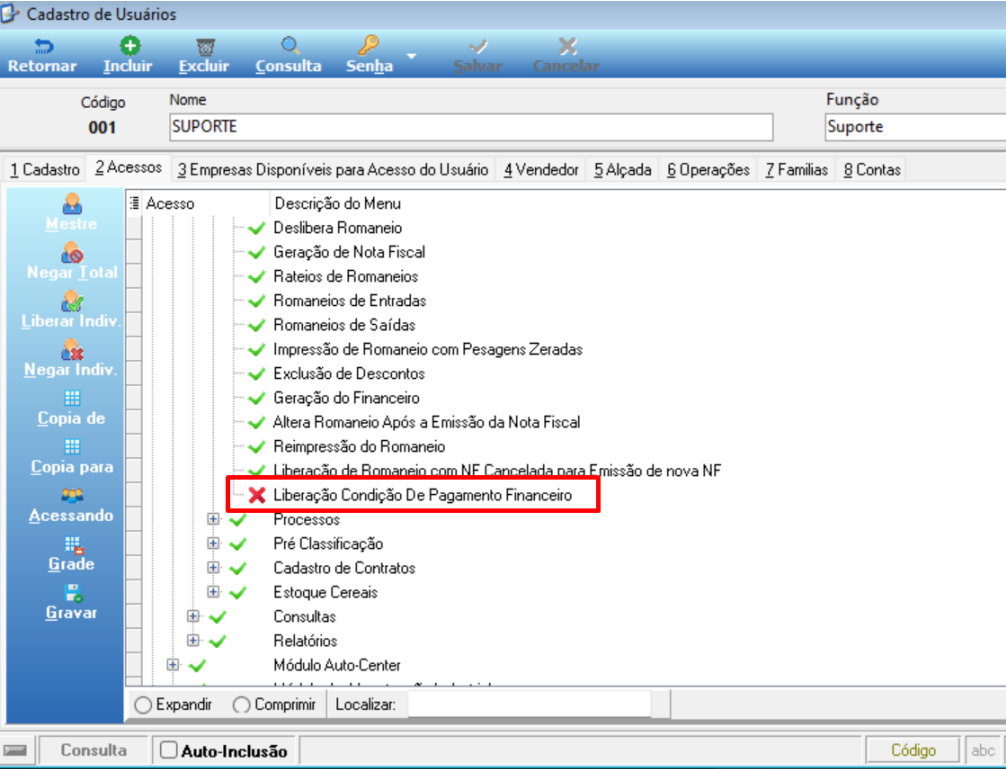
Task: Toggle checkmark for Rateios de Romaneios
Action: pos(257,277)
